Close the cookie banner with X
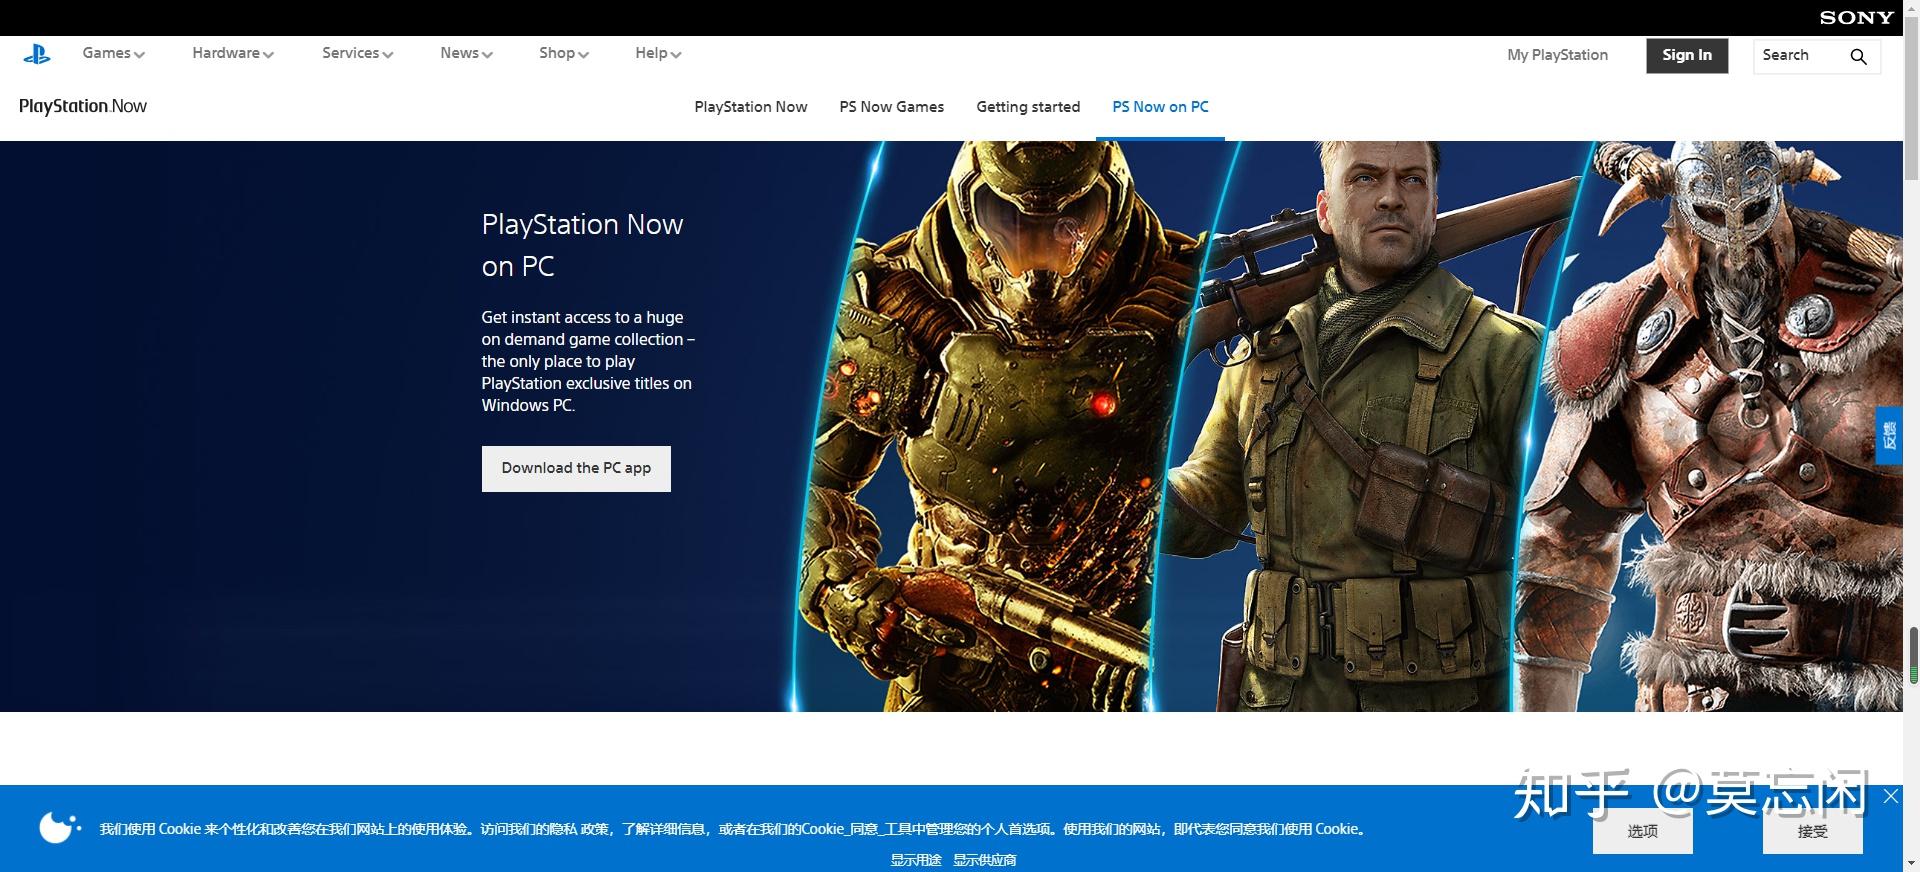Viewport: 1920px width, 872px height. click(1890, 796)
